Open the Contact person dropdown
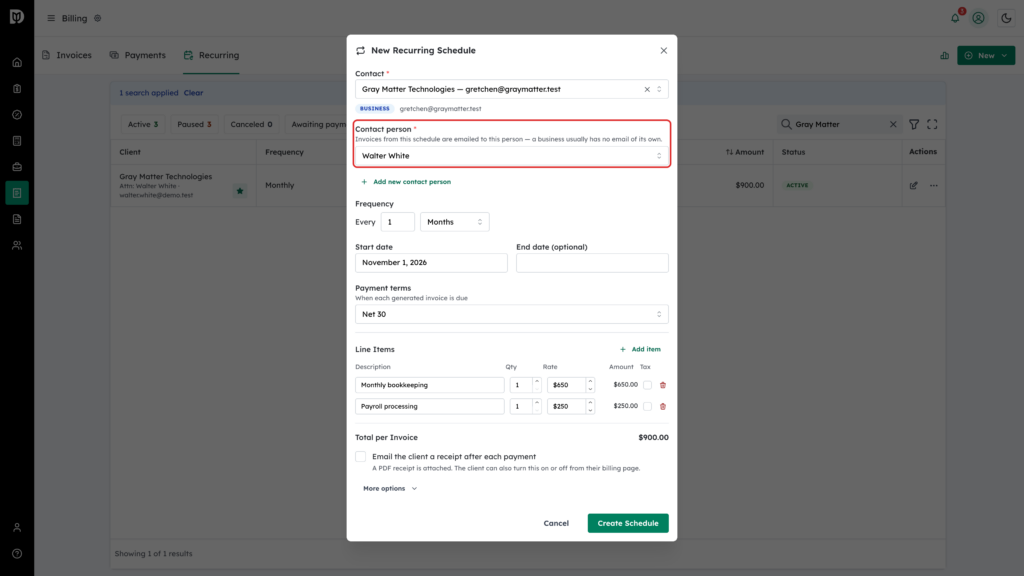This screenshot has height=576, width=1024. point(511,155)
